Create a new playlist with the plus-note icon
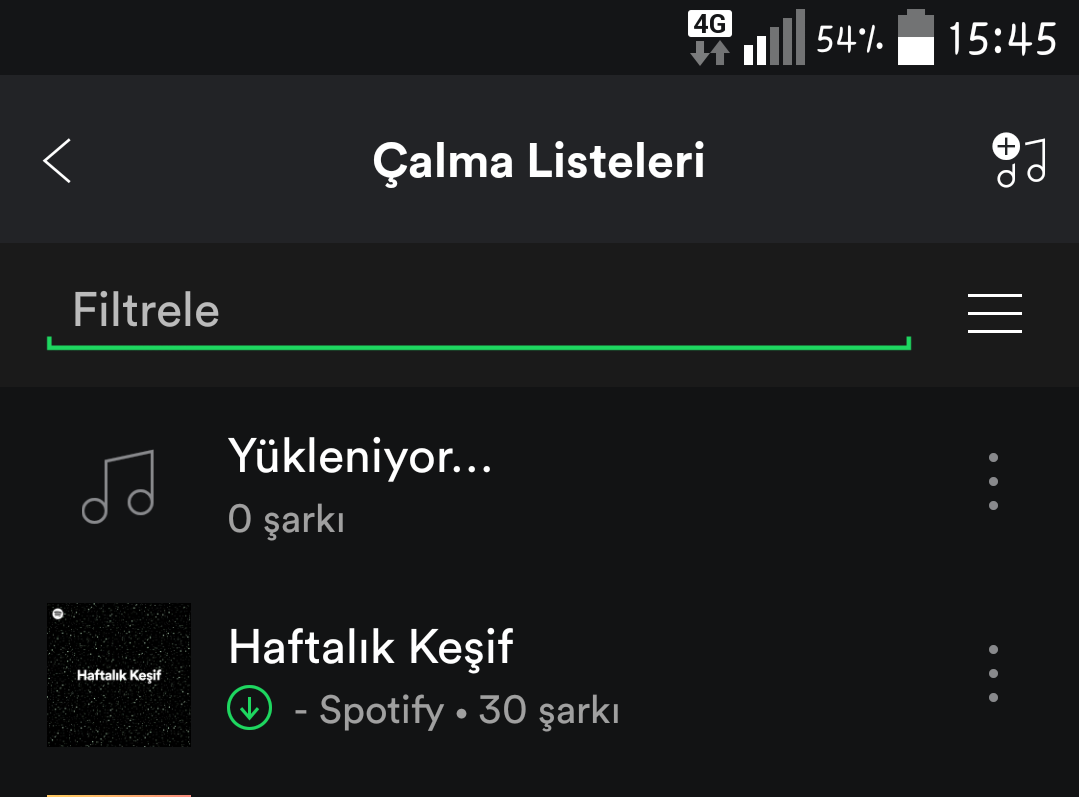The height and width of the screenshot is (797, 1079). [1019, 160]
